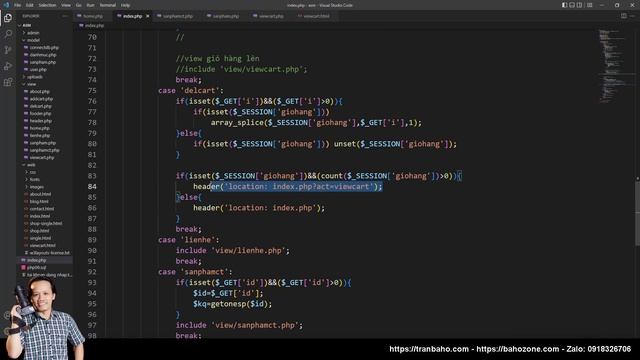
Task: Open the php00.sql file
Action: (36, 268)
